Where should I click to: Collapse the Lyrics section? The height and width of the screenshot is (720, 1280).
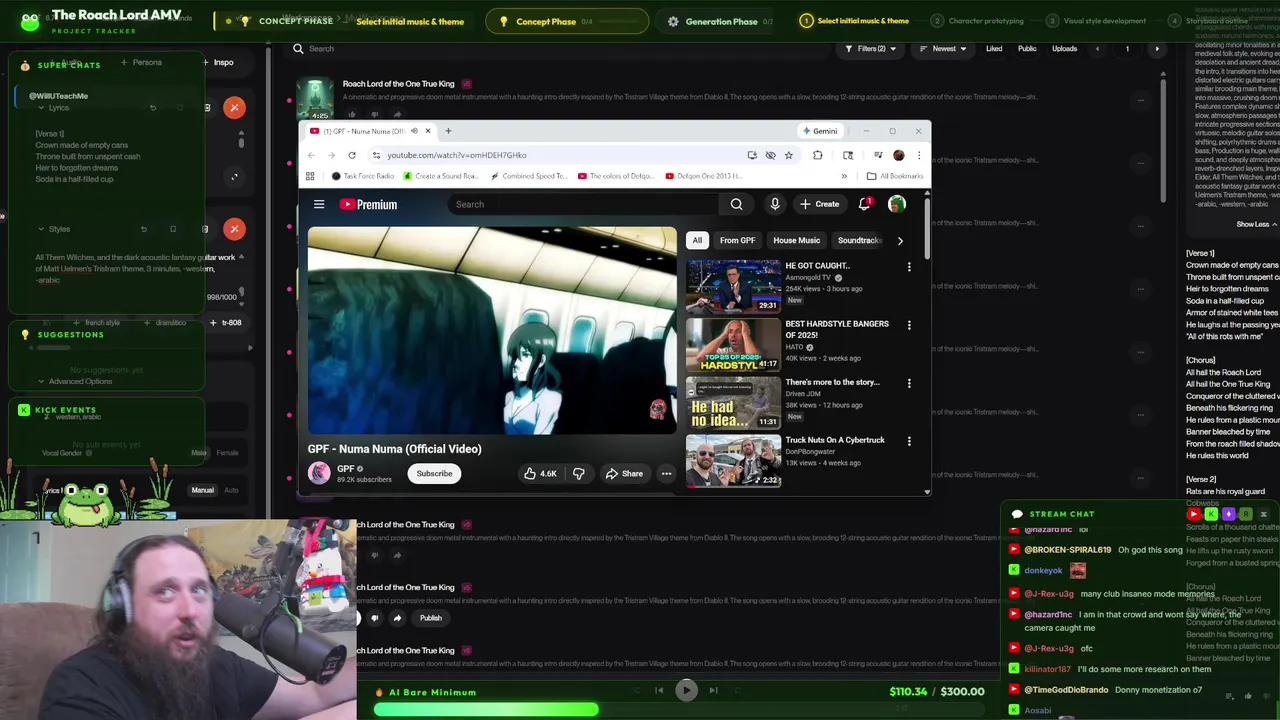tap(41, 107)
